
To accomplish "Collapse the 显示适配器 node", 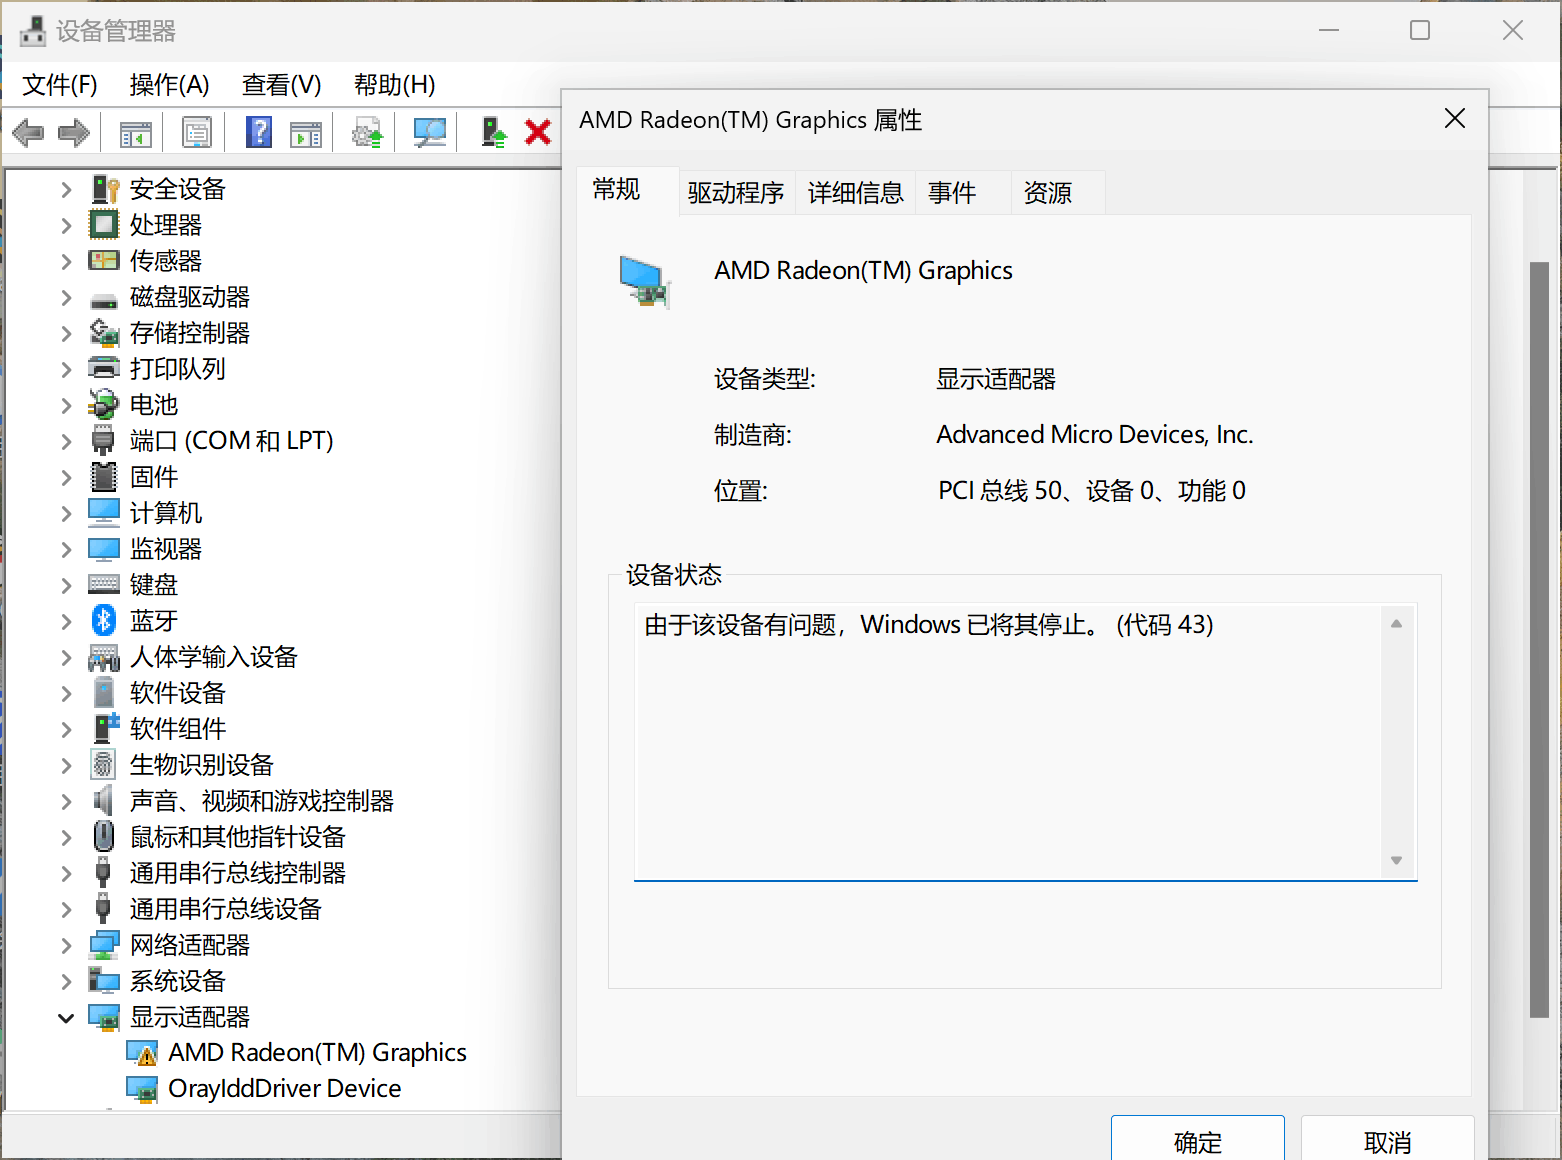I will 66,1018.
